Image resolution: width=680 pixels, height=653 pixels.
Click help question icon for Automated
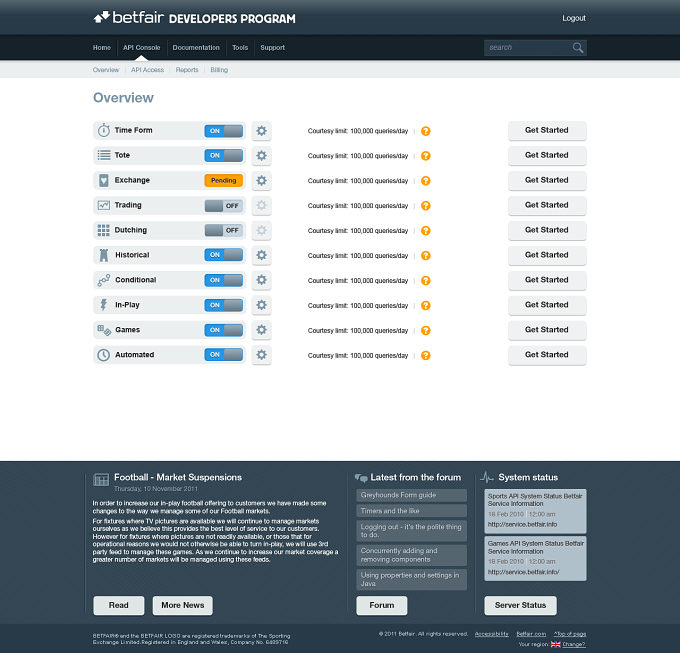[426, 355]
